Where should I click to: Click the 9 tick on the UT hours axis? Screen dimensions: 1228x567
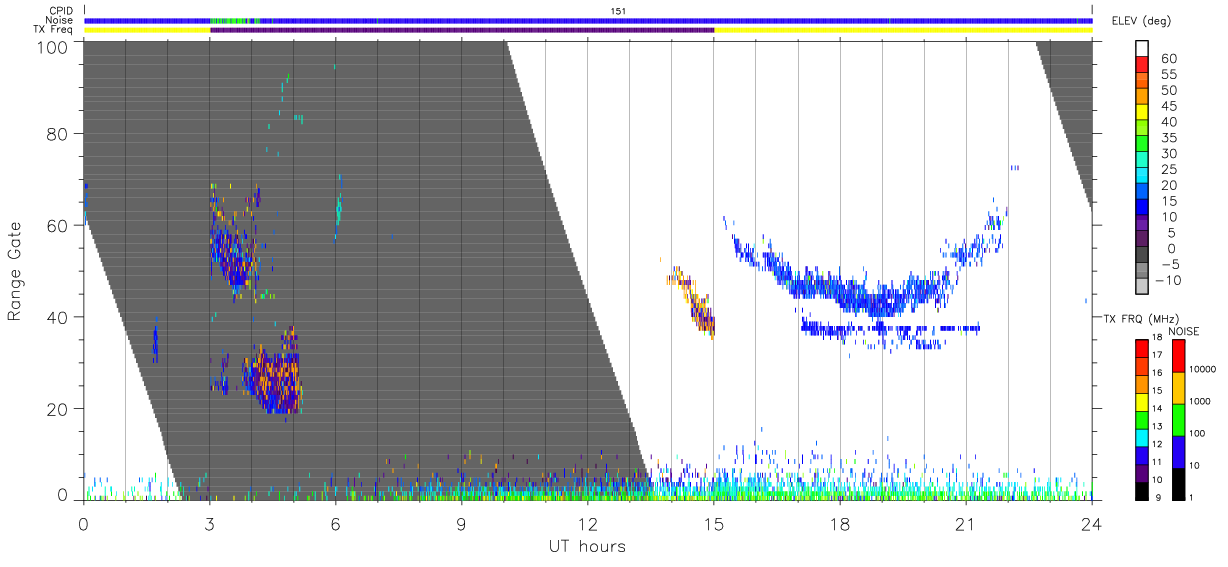tap(461, 522)
